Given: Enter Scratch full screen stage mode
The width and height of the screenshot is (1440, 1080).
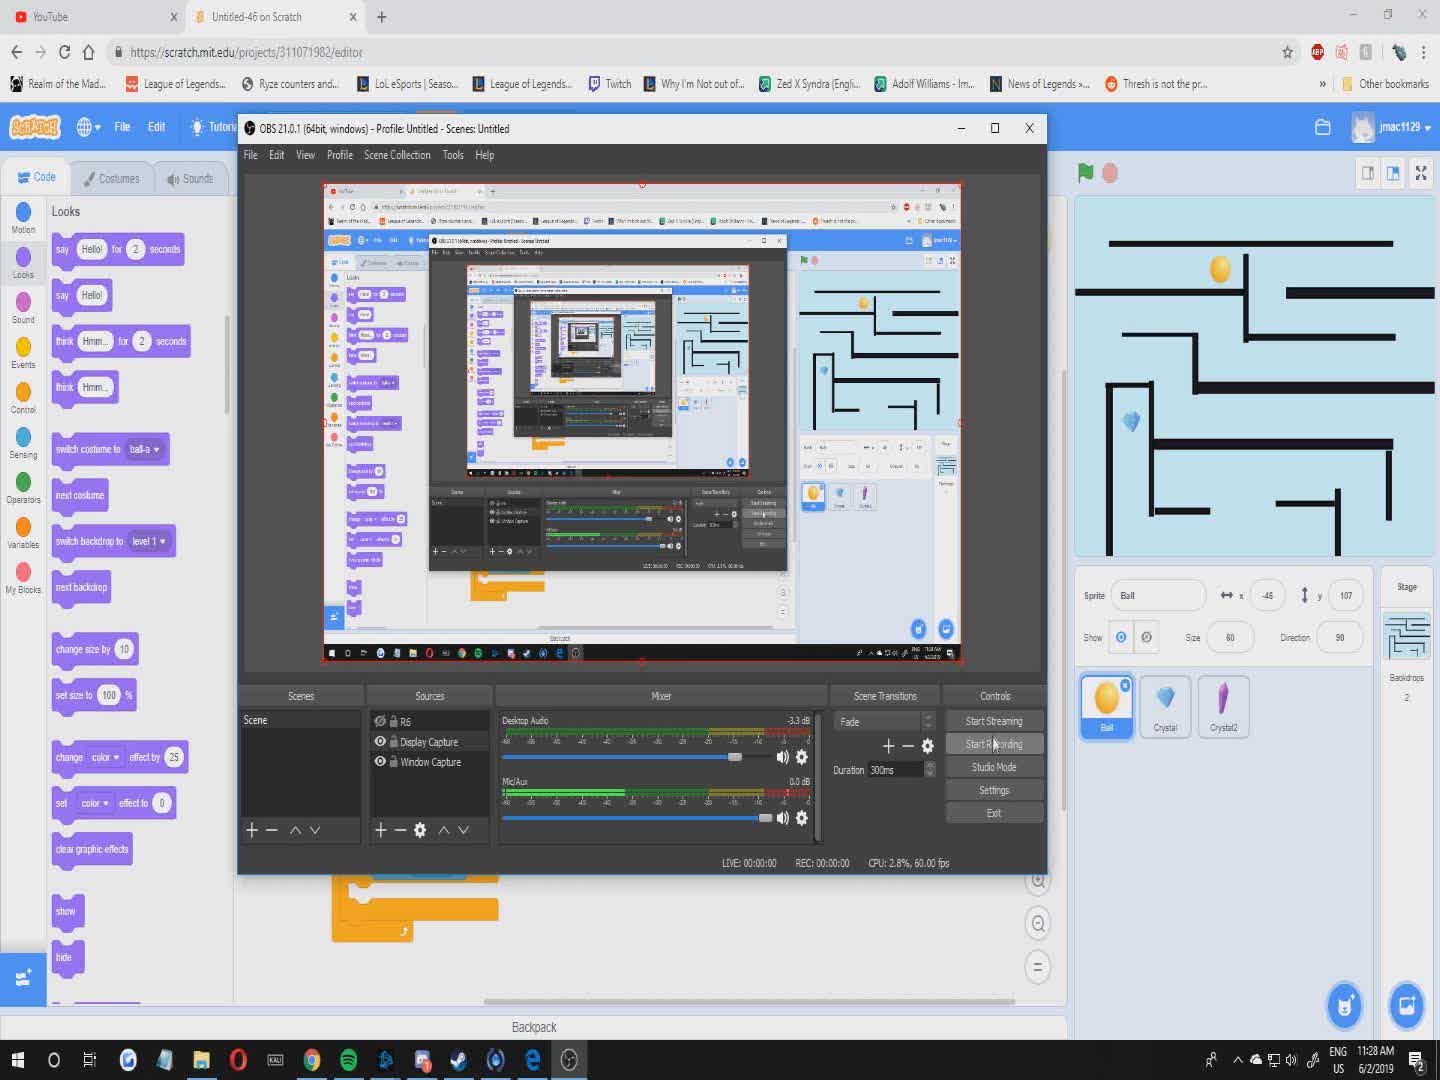Looking at the screenshot, I should 1421,173.
